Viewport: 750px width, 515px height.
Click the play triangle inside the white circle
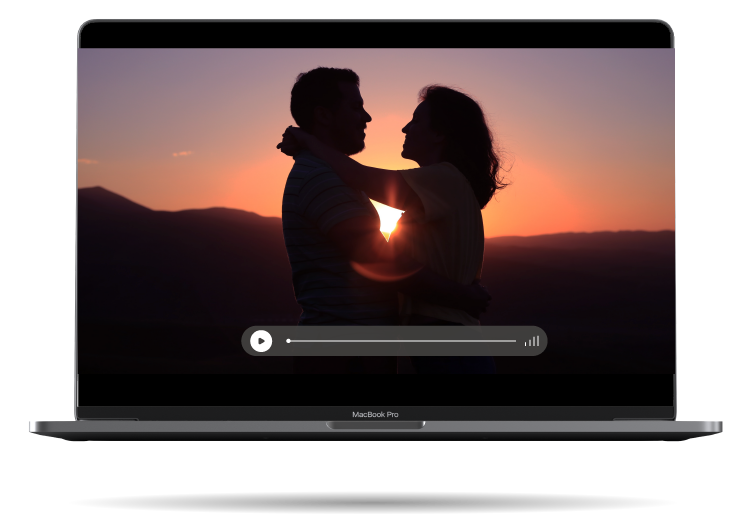(261, 341)
